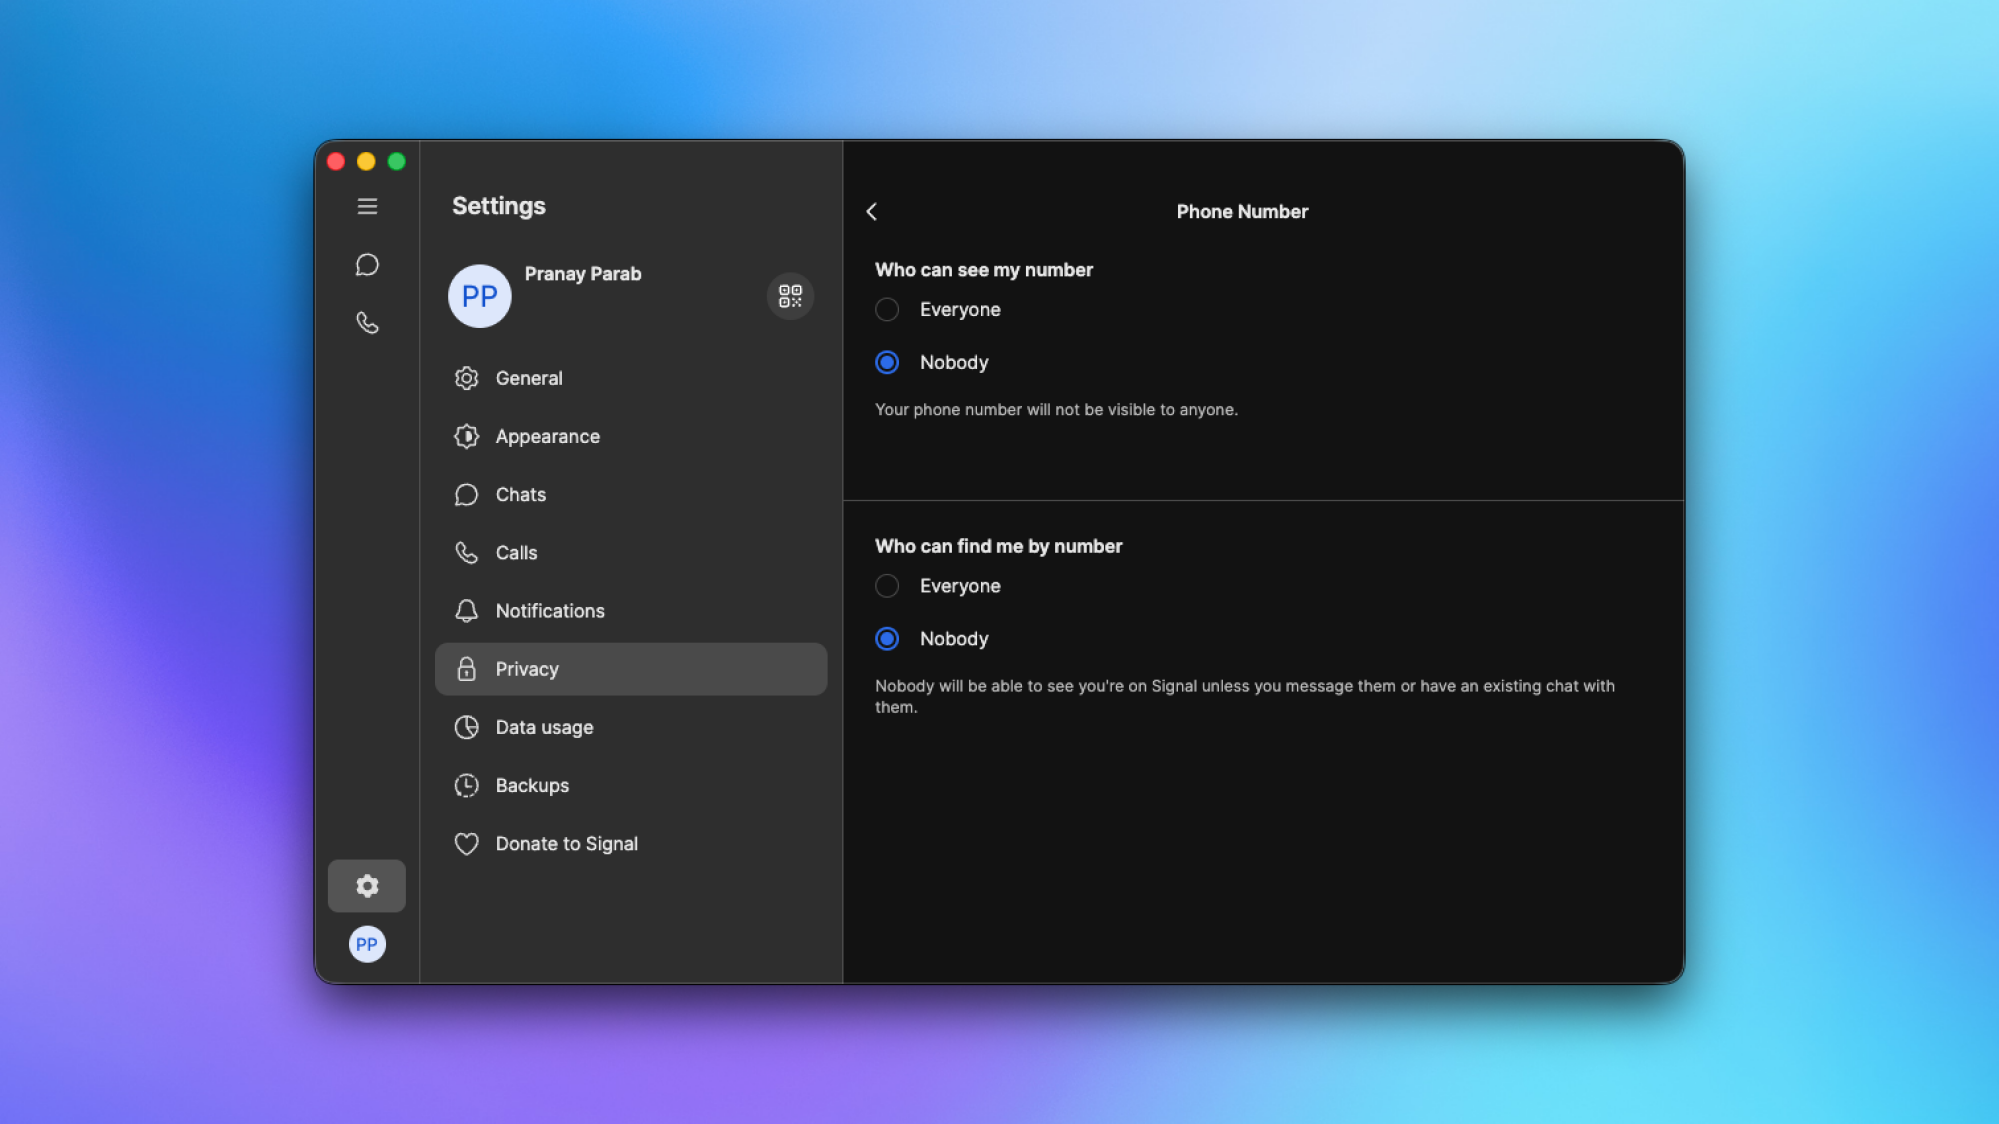Click the Notifications bell icon
Viewport: 1999px width, 1124px height.
coord(466,610)
